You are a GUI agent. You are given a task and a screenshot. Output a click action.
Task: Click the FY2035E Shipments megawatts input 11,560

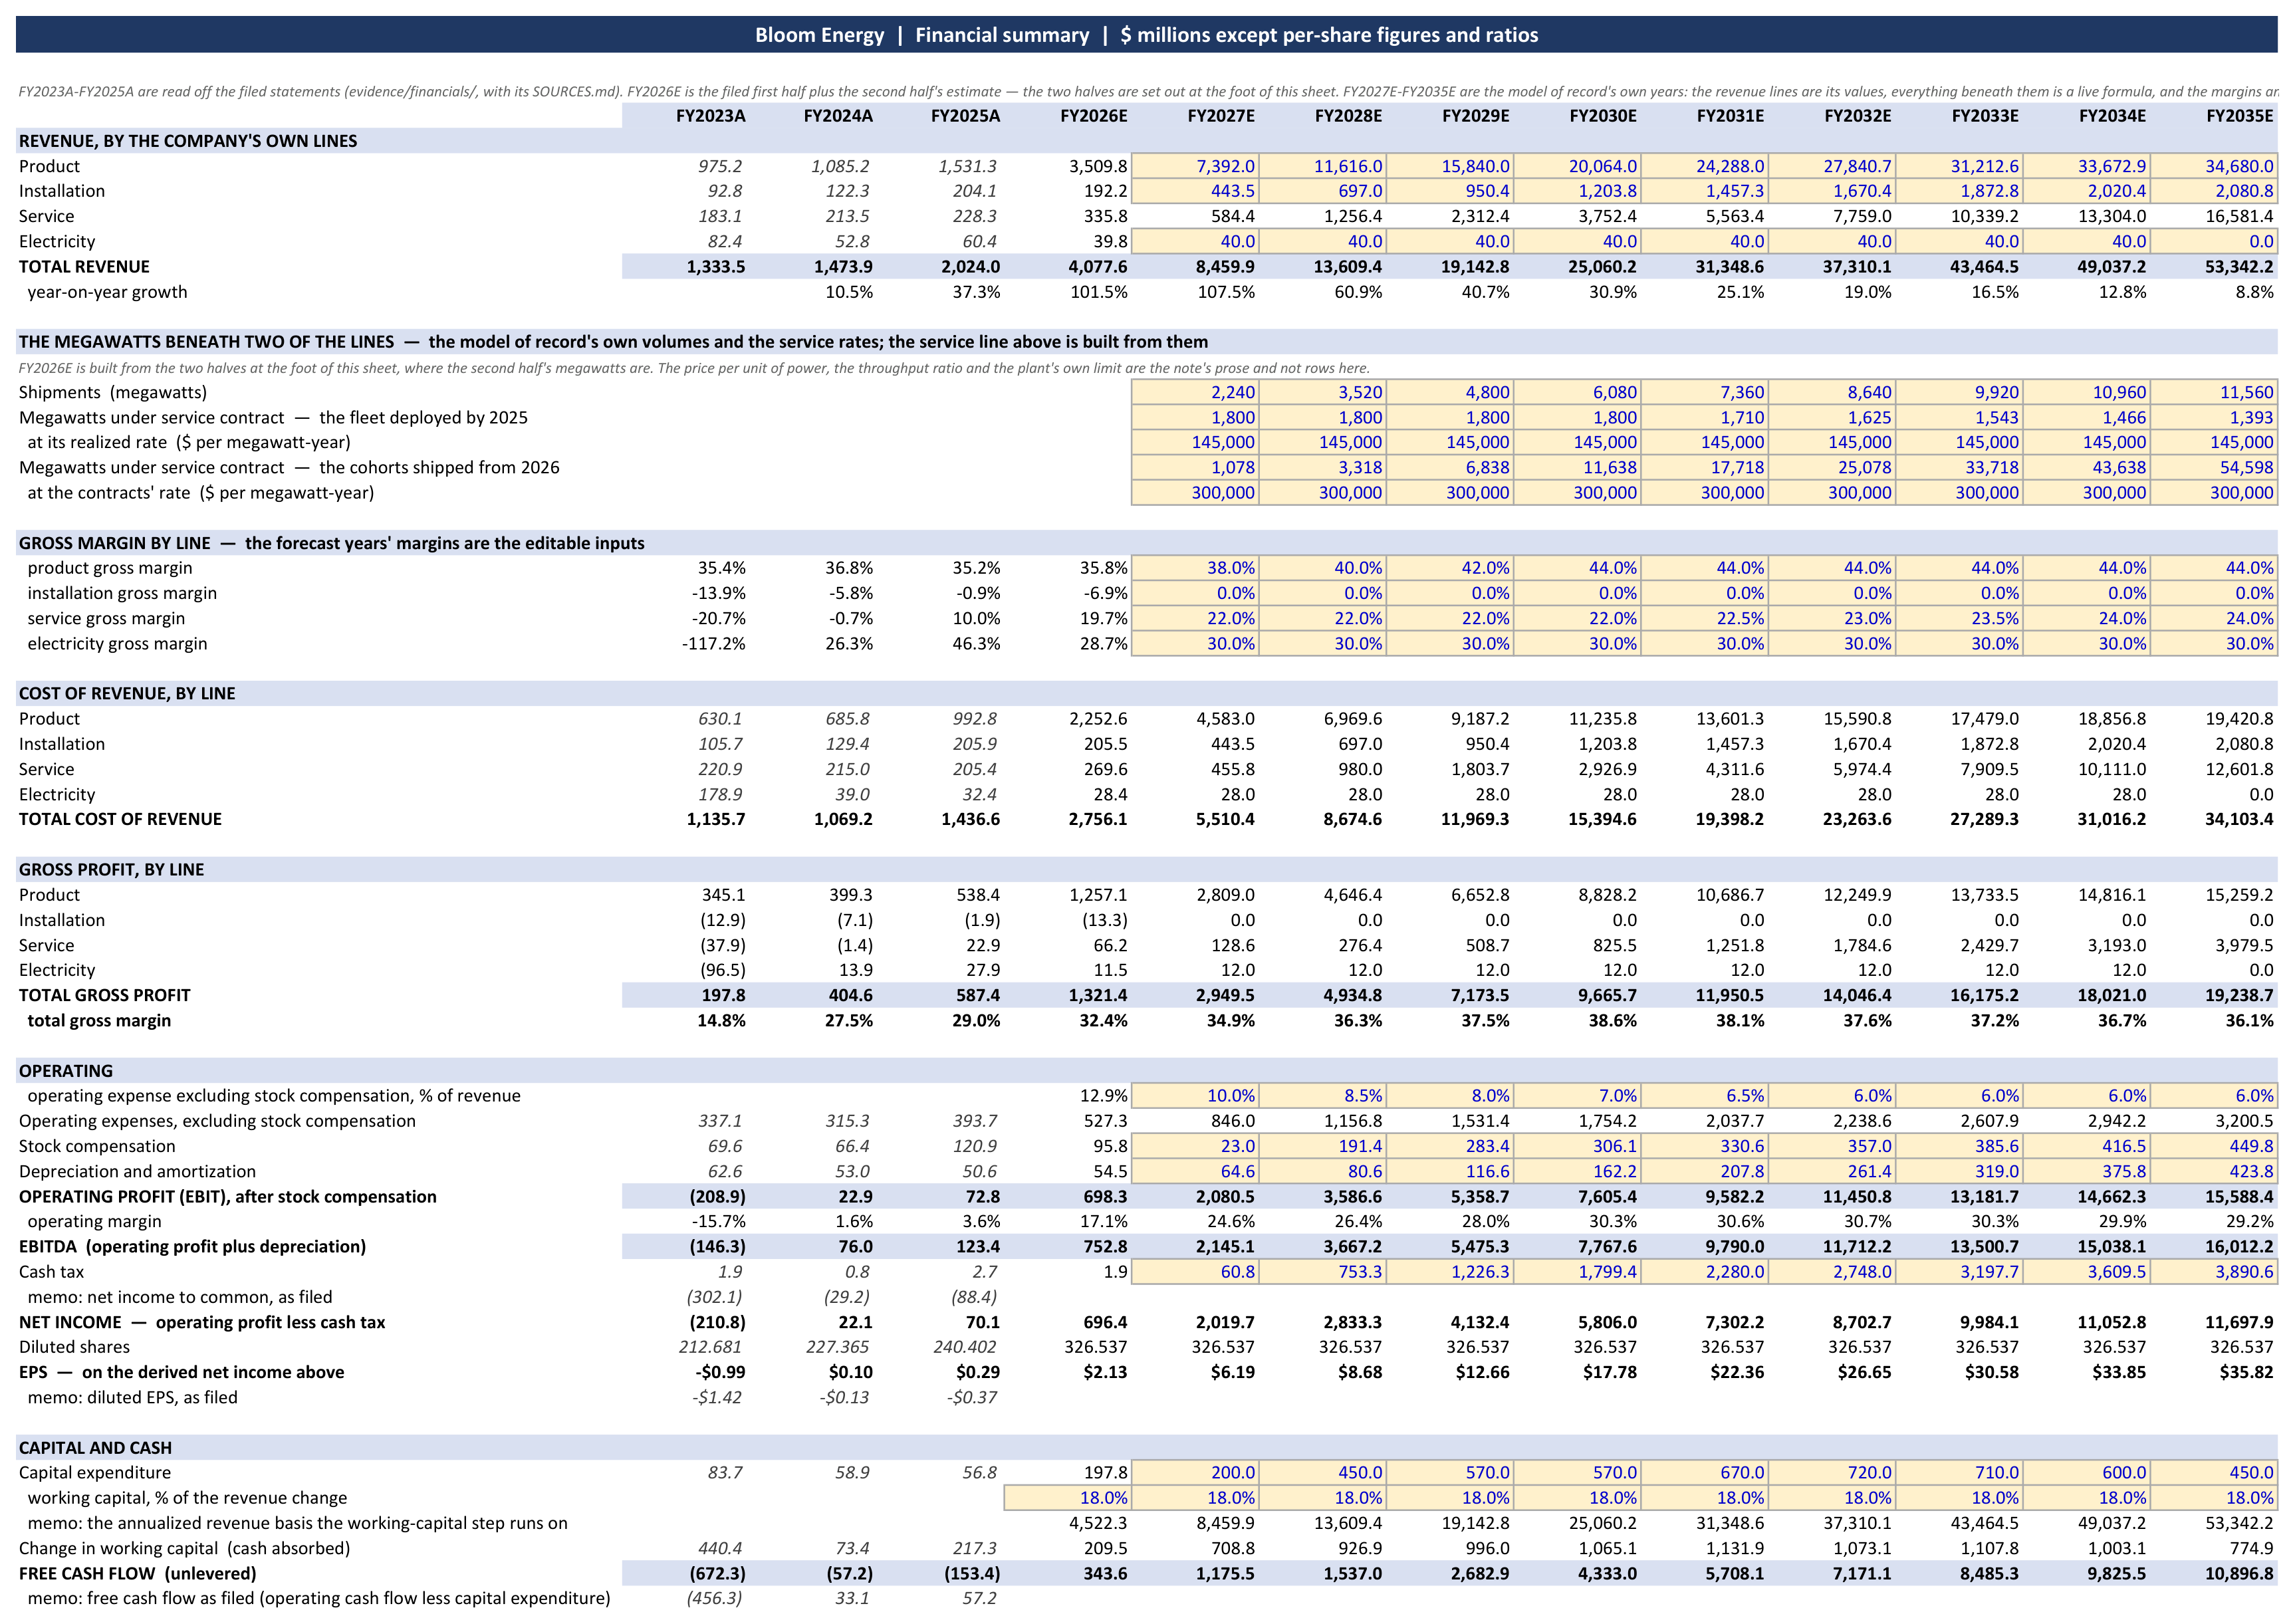(x=2214, y=392)
